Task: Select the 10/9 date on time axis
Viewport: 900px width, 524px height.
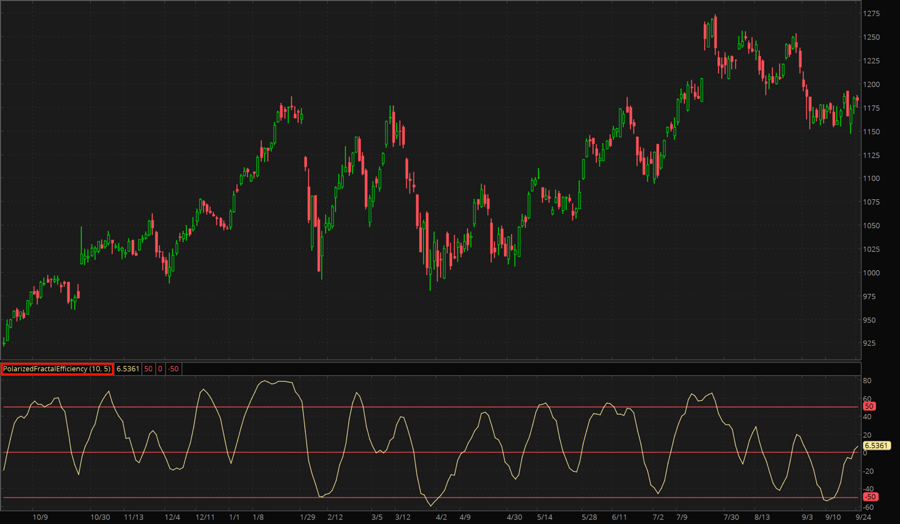Action: (41, 517)
